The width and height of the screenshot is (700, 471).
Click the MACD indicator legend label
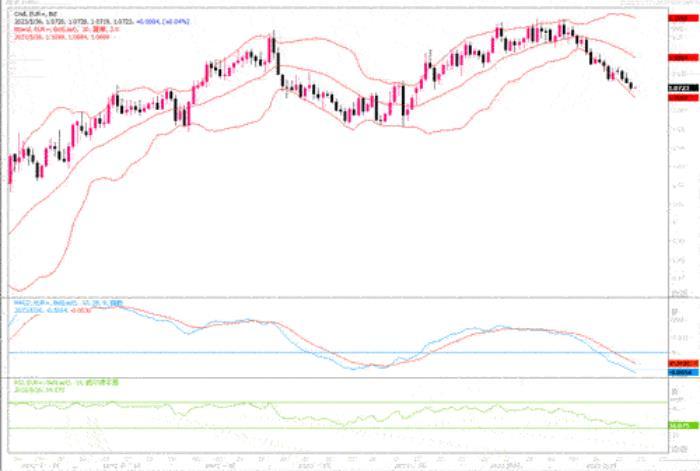click(x=52, y=301)
